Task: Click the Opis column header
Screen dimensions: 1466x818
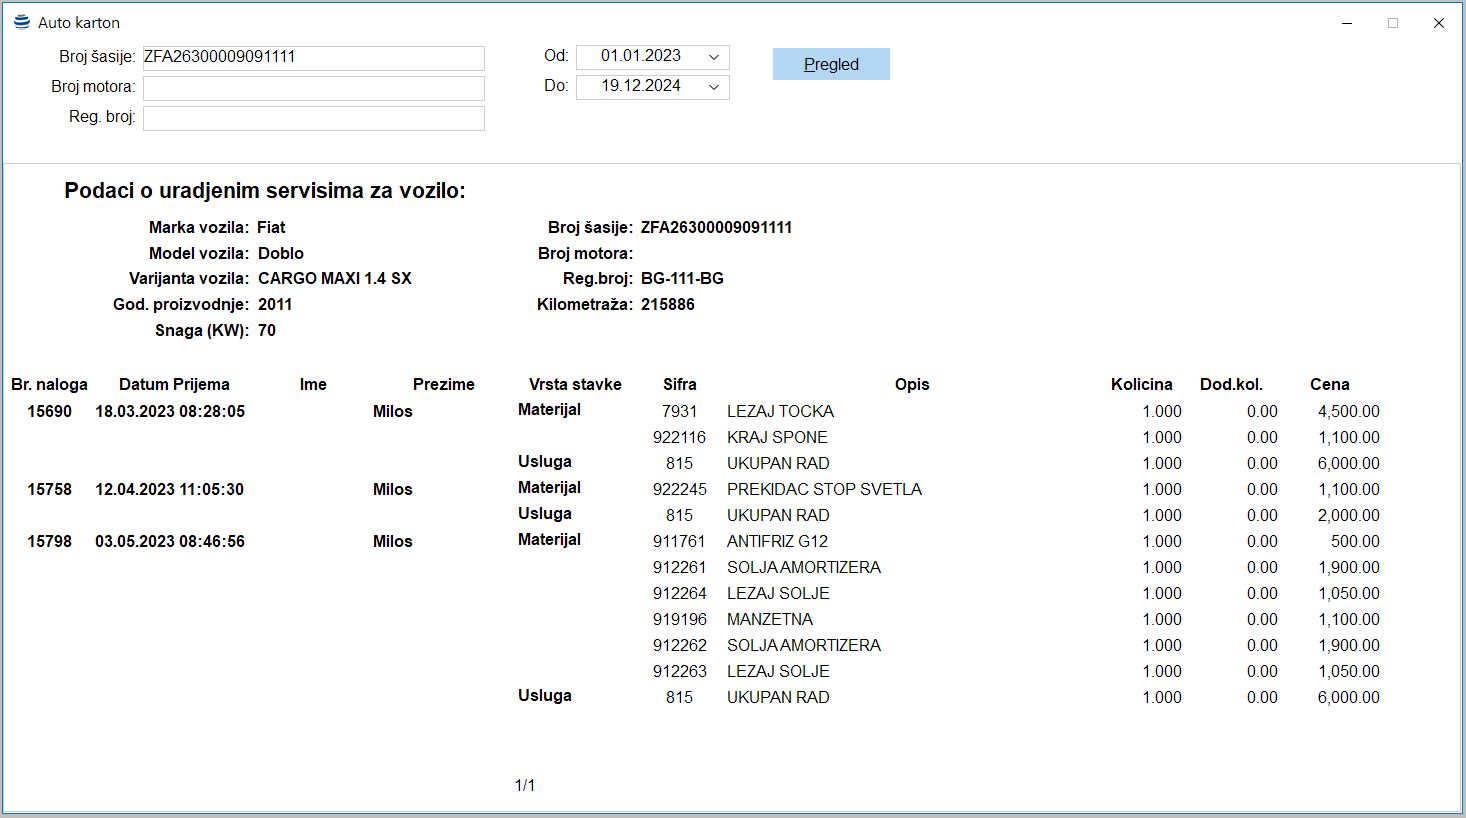Action: (x=912, y=384)
